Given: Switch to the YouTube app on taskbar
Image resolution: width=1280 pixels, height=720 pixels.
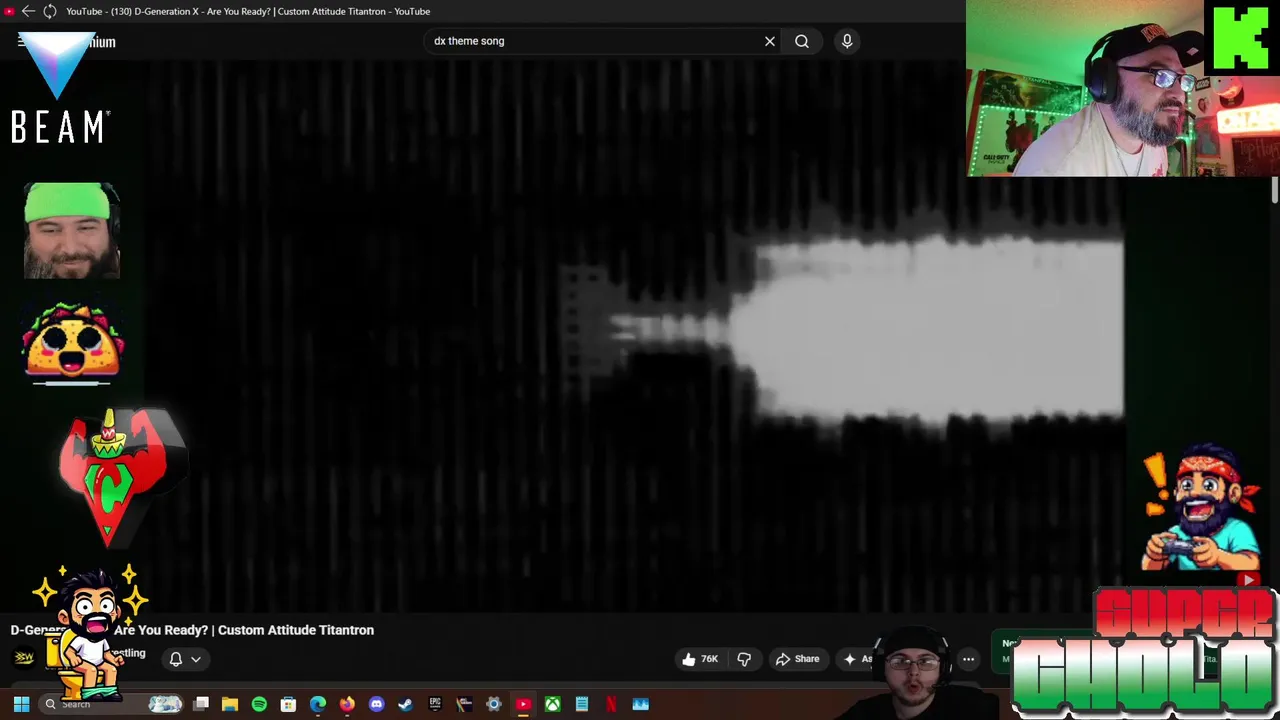Looking at the screenshot, I should [523, 704].
